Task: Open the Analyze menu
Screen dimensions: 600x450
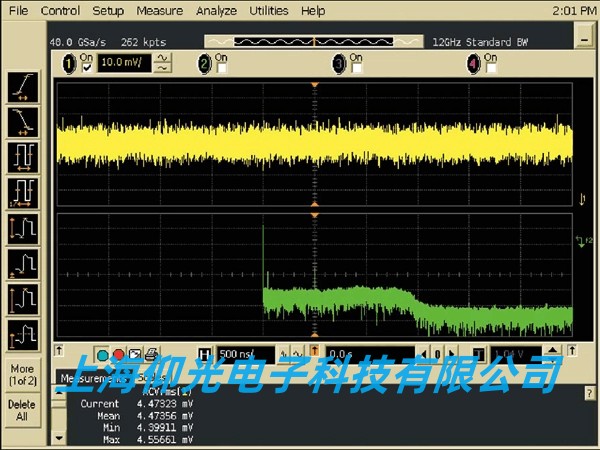Action: pyautogui.click(x=216, y=11)
